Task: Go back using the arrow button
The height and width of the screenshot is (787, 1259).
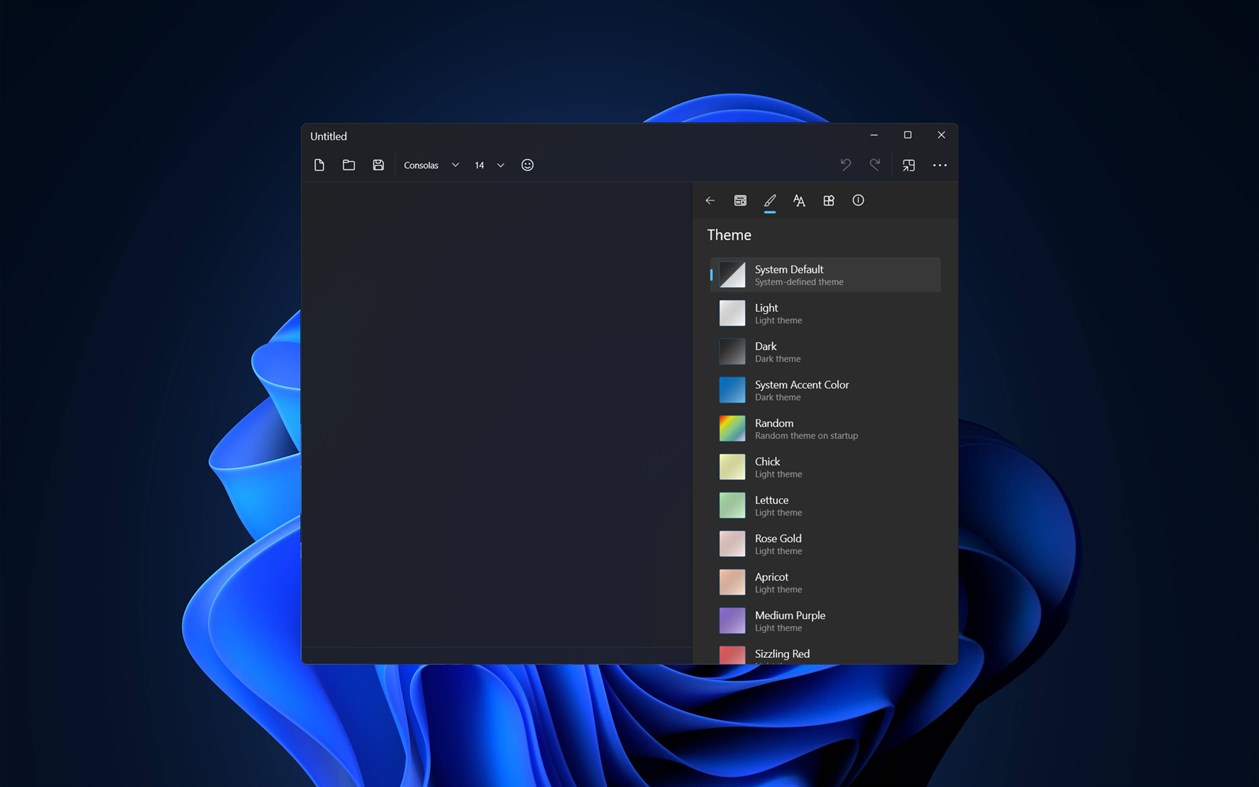Action: [x=710, y=200]
